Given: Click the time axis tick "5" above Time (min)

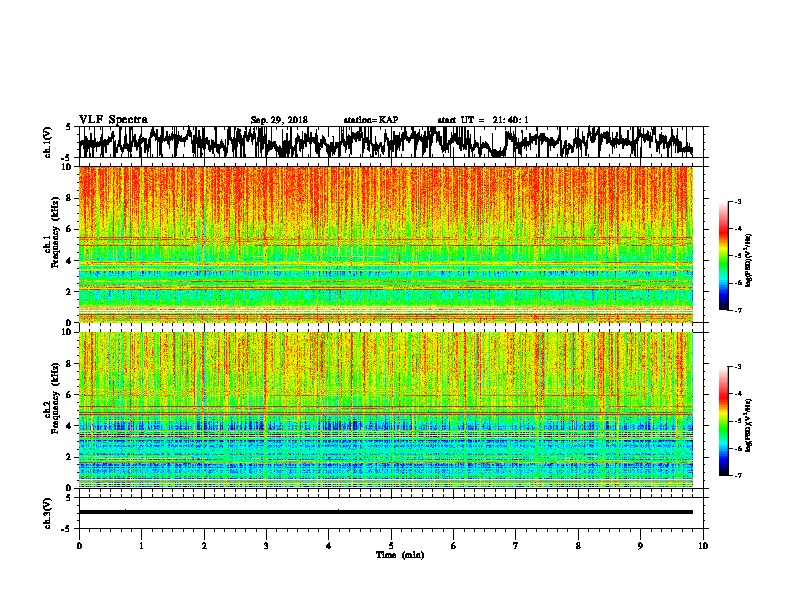Looking at the screenshot, I should 391,546.
